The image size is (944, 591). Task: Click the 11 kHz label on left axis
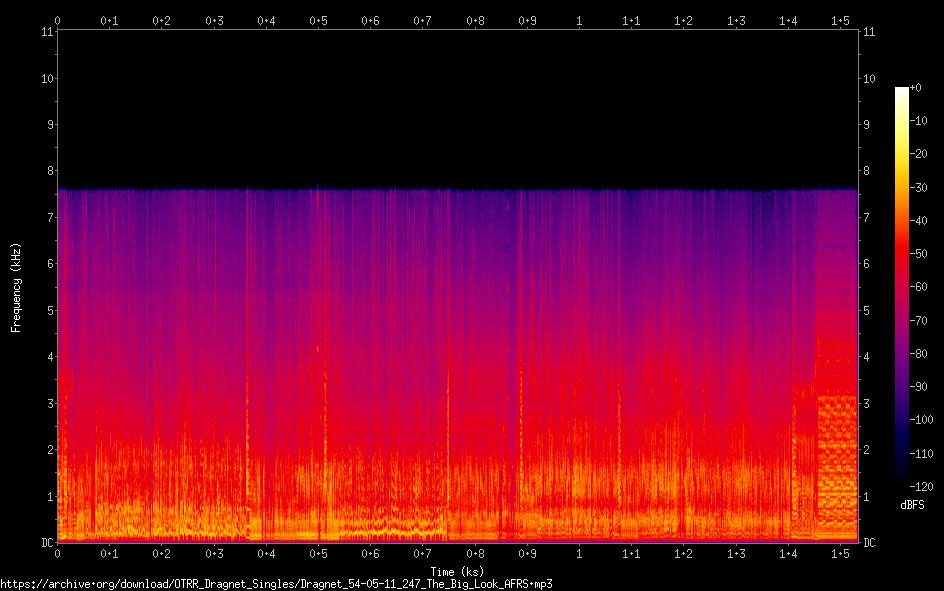coord(46,32)
